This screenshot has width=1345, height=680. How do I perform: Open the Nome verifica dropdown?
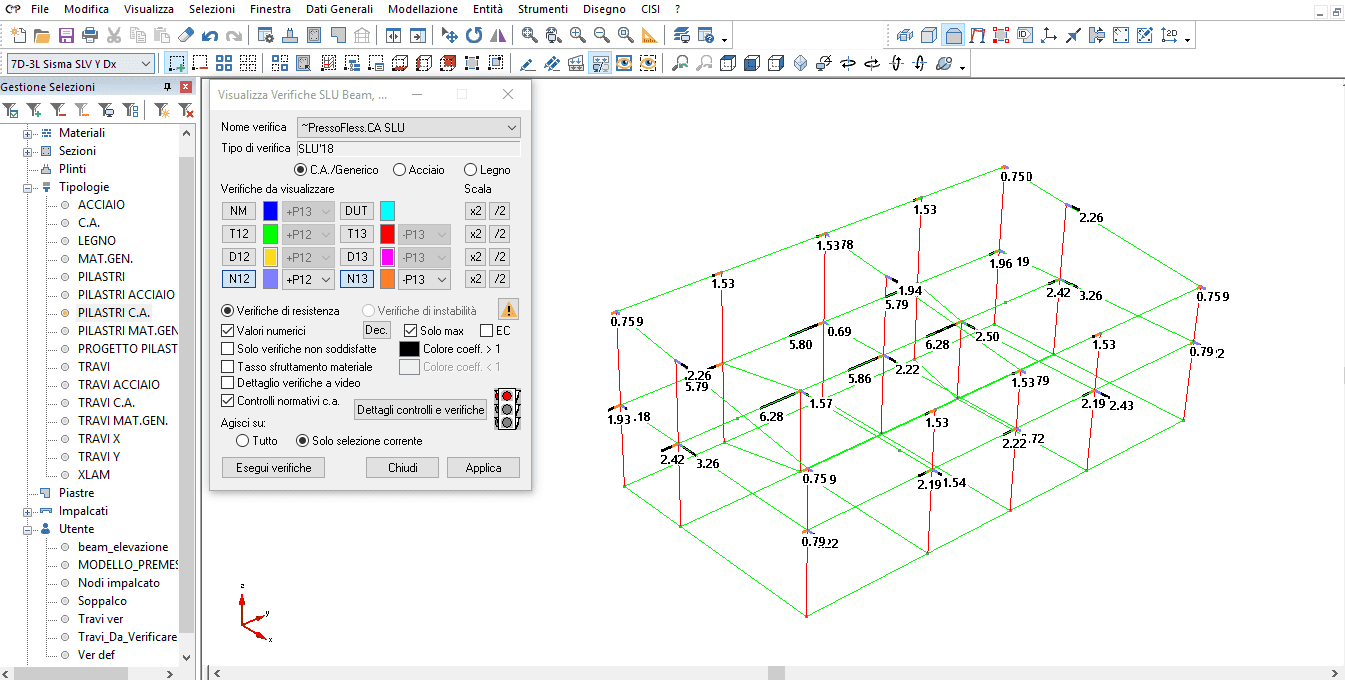(511, 128)
